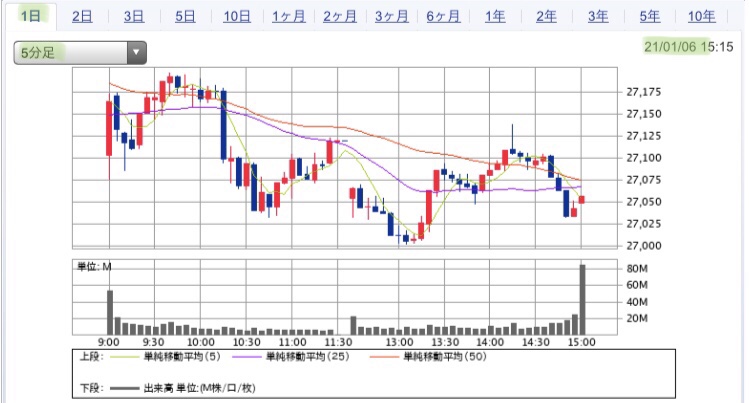
Task: Show the 1ヶ月 chart range
Action: [x=289, y=17]
